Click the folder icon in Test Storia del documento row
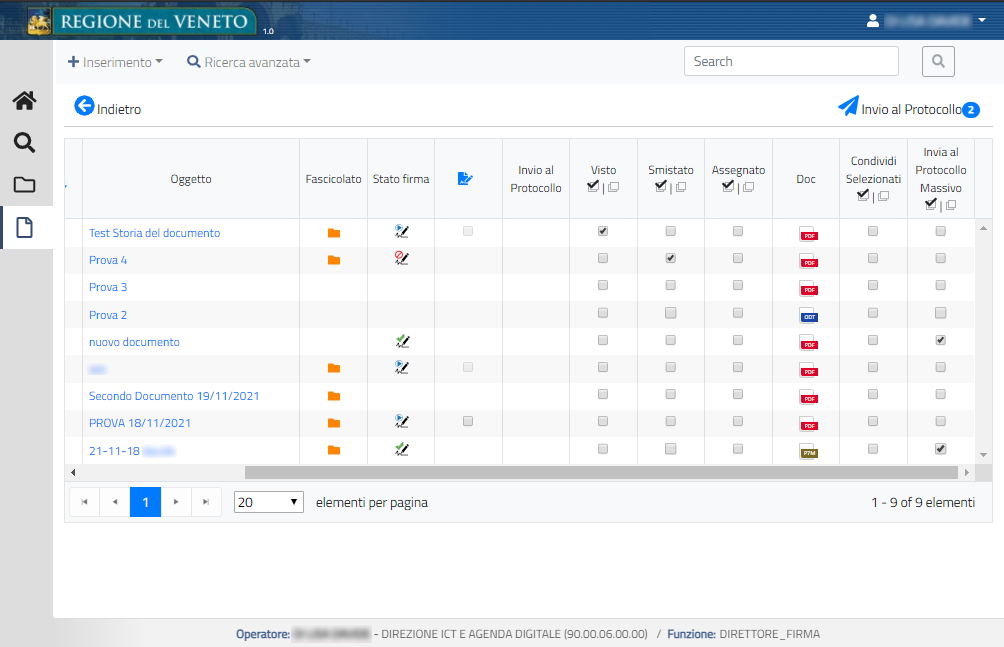Image resolution: width=1004 pixels, height=647 pixels. coord(334,233)
